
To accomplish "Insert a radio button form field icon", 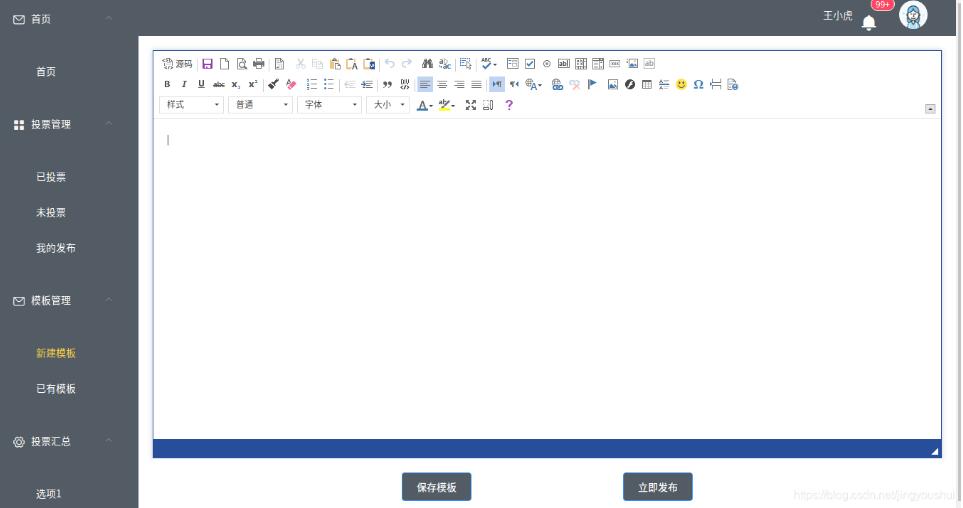I will 547,64.
